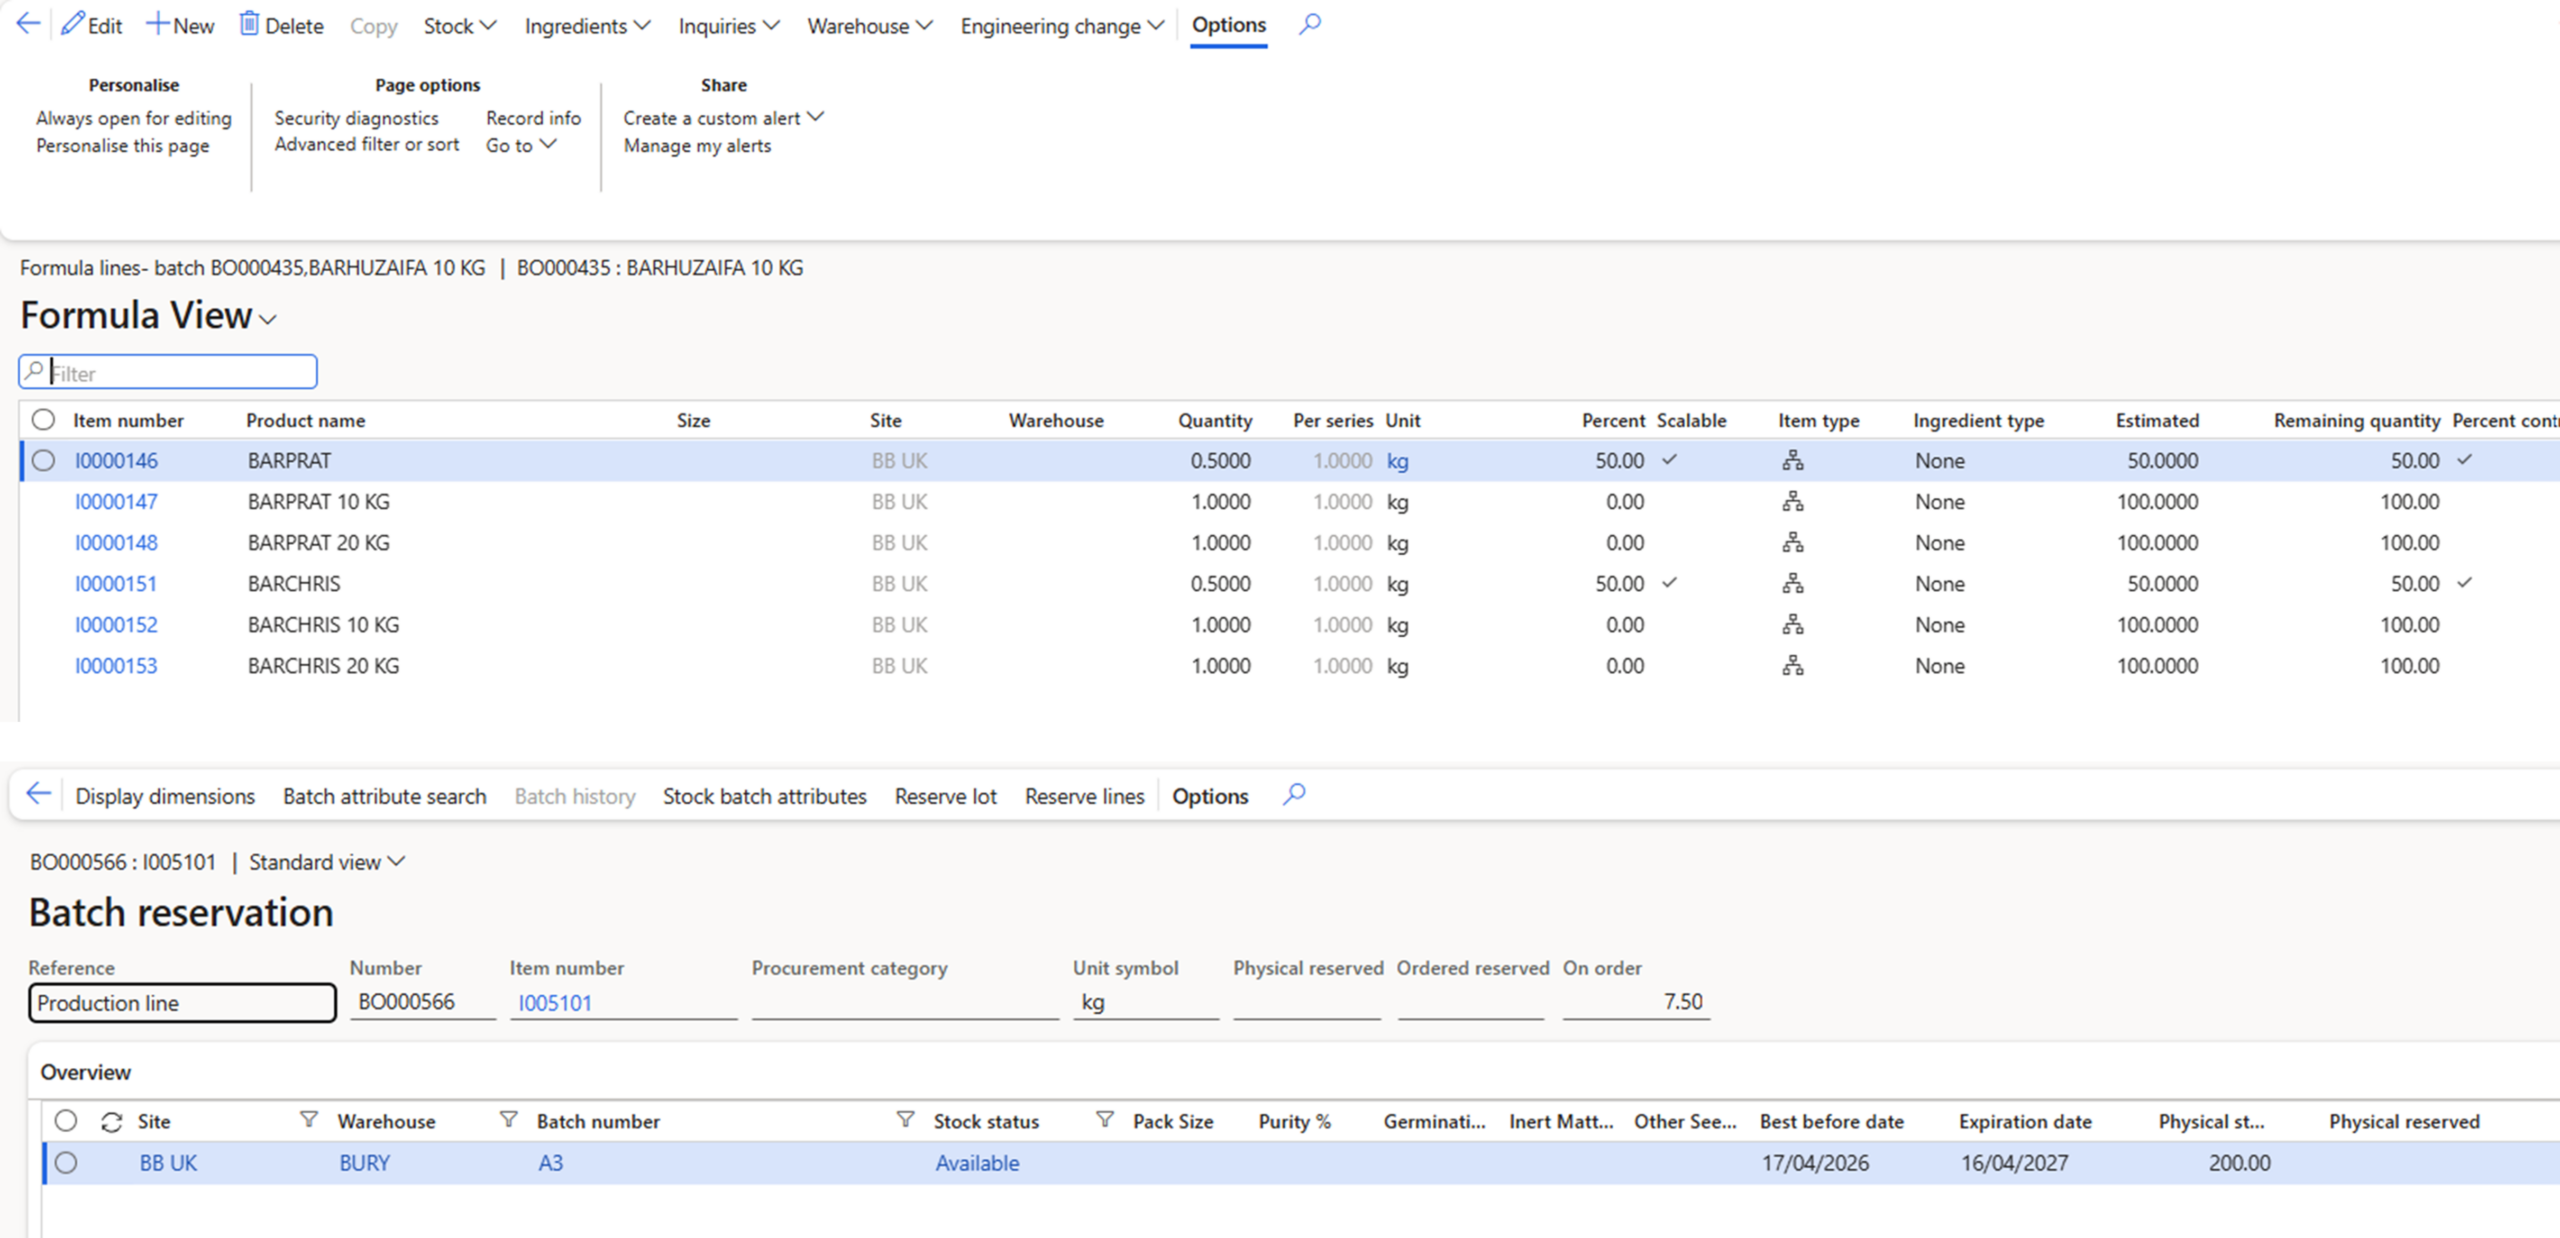Screen dimensions: 2560x1238
Task: Expand the Warehouse dropdown menu in toolbar
Action: point(869,26)
